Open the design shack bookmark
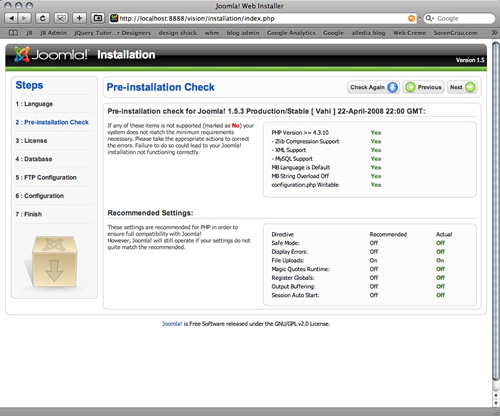The image size is (500, 416). [x=178, y=33]
